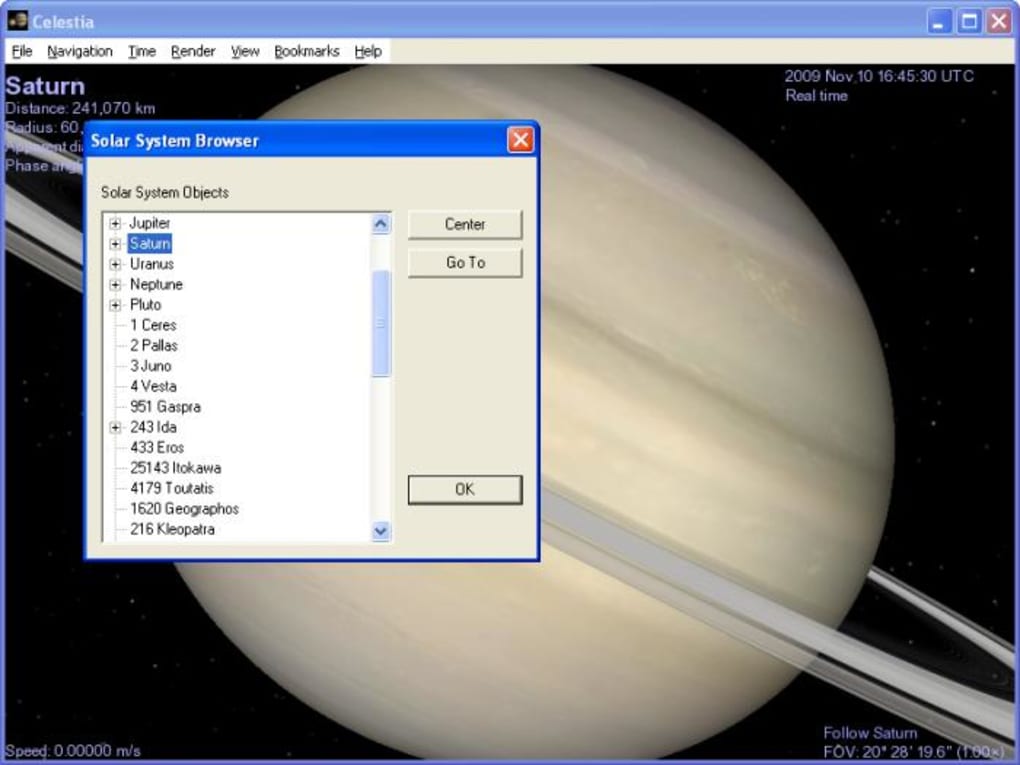Select 2 Pallas in the list
The width and height of the screenshot is (1020, 765).
coord(154,345)
